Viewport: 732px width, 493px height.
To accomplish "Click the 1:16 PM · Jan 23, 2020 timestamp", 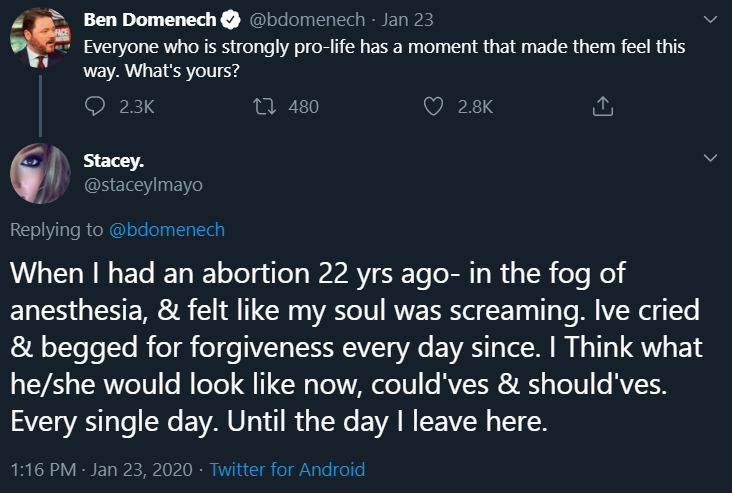I will pyautogui.click(x=103, y=469).
